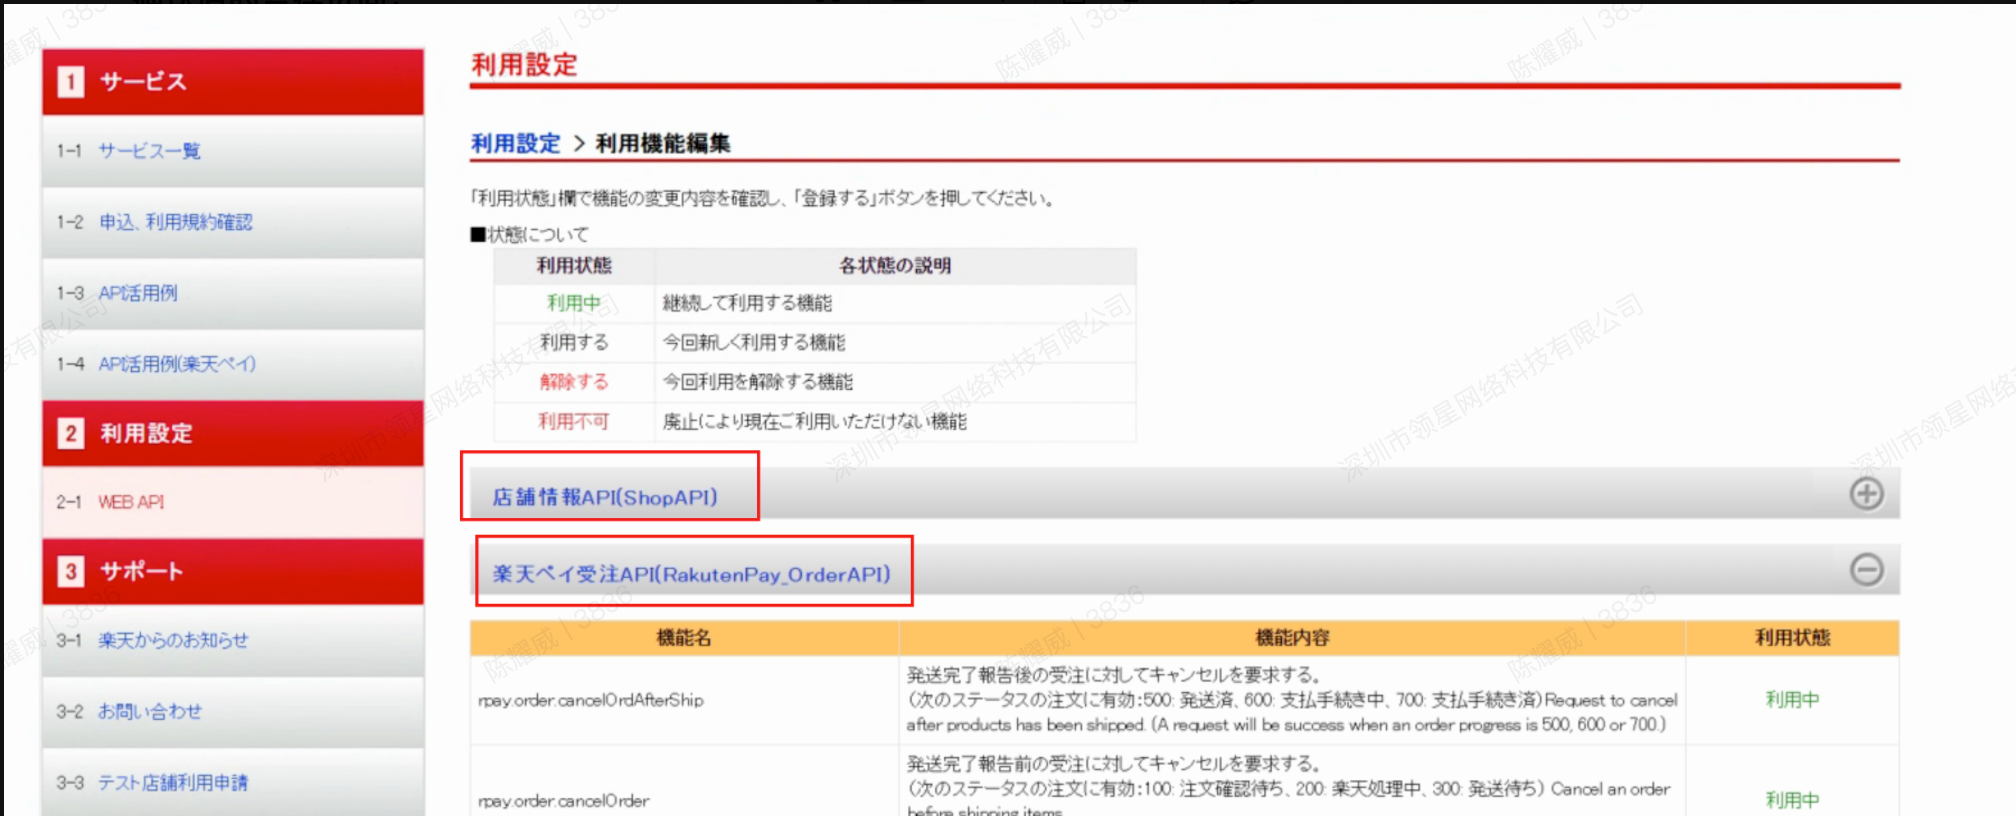
Task: Open 3-1 楽天からのお知らせ sidebar link
Action: (173, 640)
